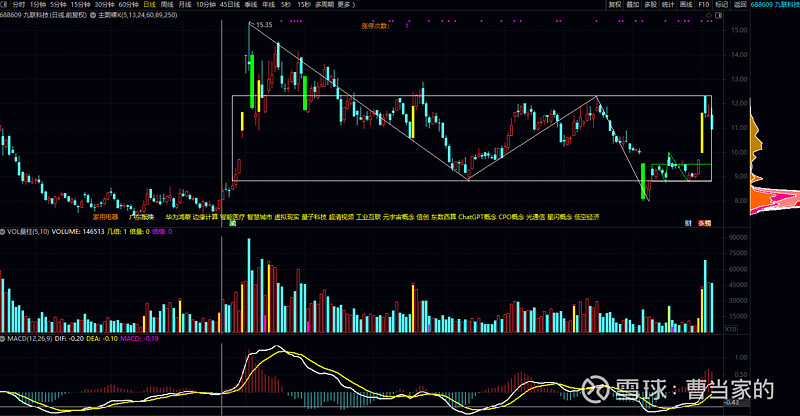Click the 15.35 peak price label
Viewport: 800px width, 416px height.
point(264,25)
